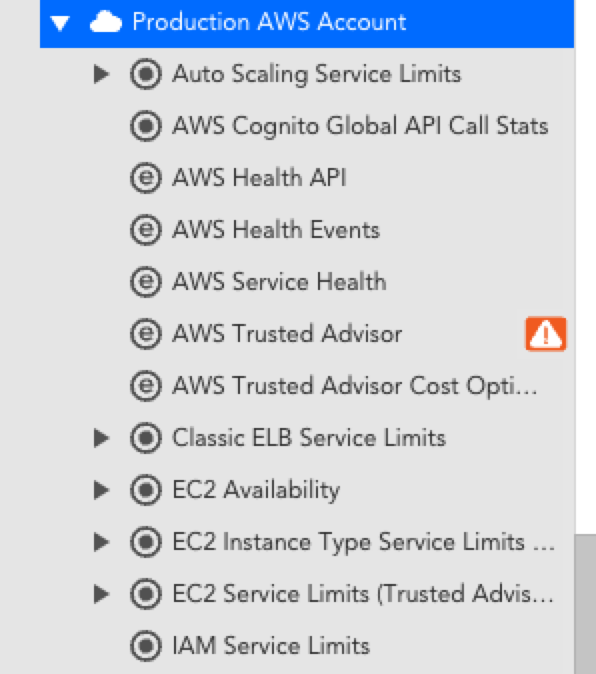596x674 pixels.
Task: Open AWS Trusted Advisor Cost Optimization item
Action: [355, 386]
